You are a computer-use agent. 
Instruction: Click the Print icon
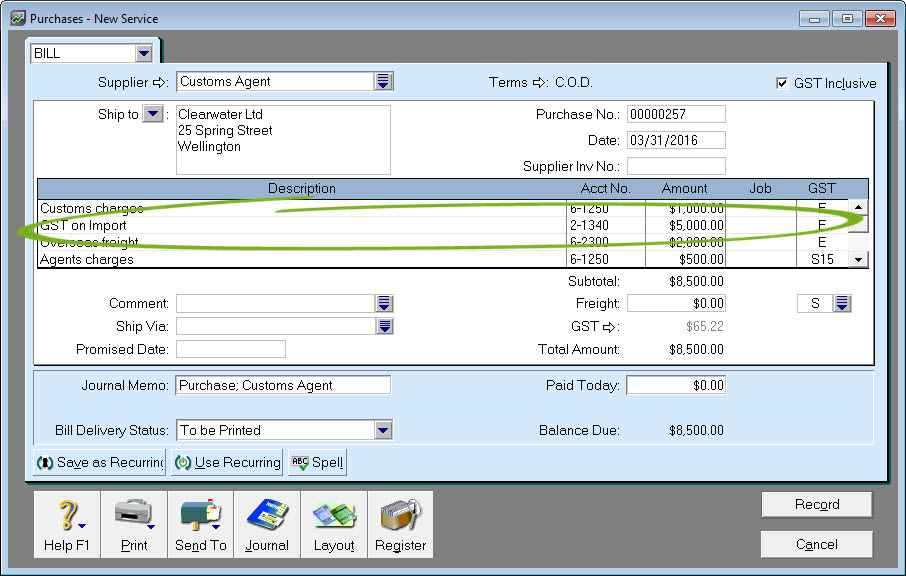point(133,514)
